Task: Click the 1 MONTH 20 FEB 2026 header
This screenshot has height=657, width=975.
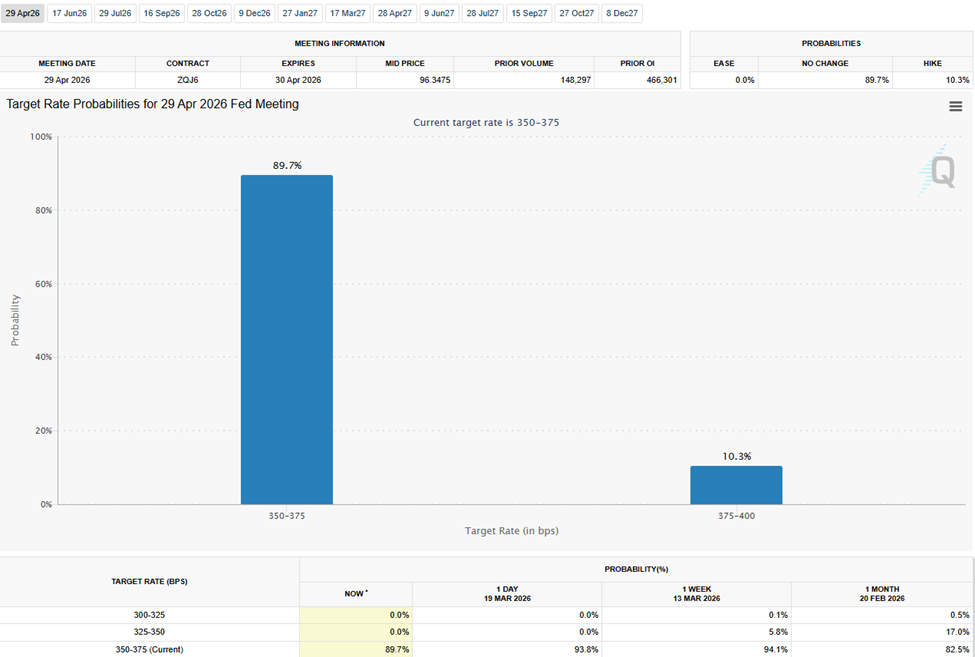Action: tap(882, 594)
